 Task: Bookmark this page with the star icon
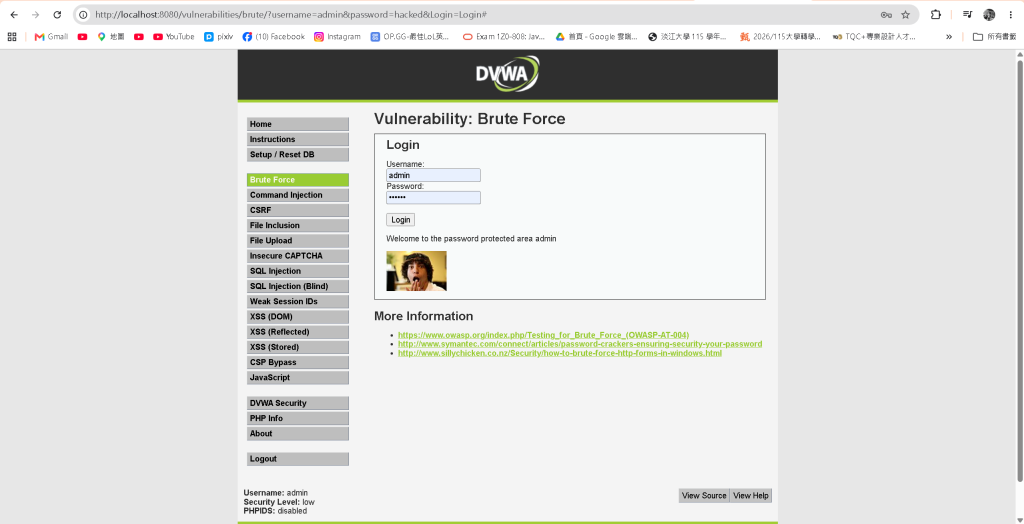[x=905, y=14]
